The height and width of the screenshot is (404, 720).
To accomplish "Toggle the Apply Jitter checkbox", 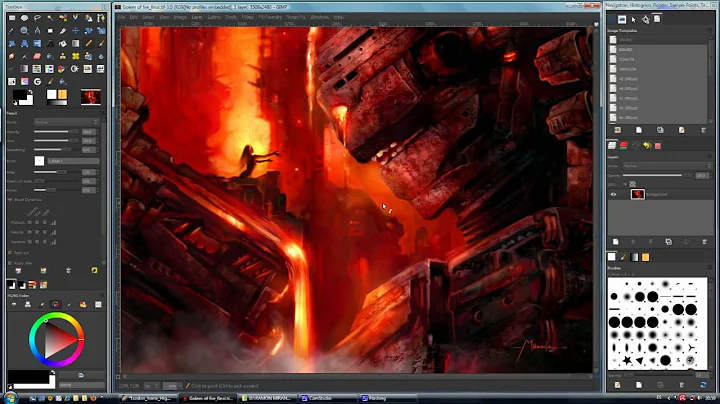I will point(10,263).
